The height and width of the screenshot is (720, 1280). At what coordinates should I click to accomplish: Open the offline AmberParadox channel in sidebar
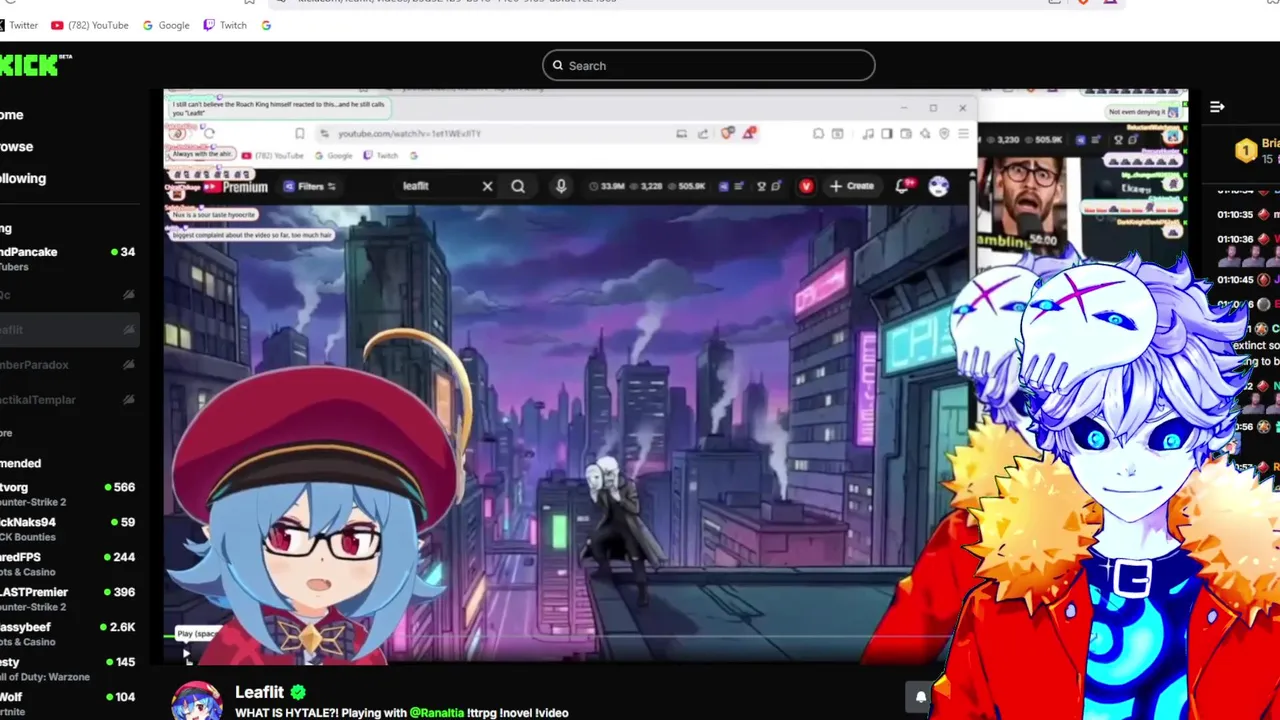(68, 365)
